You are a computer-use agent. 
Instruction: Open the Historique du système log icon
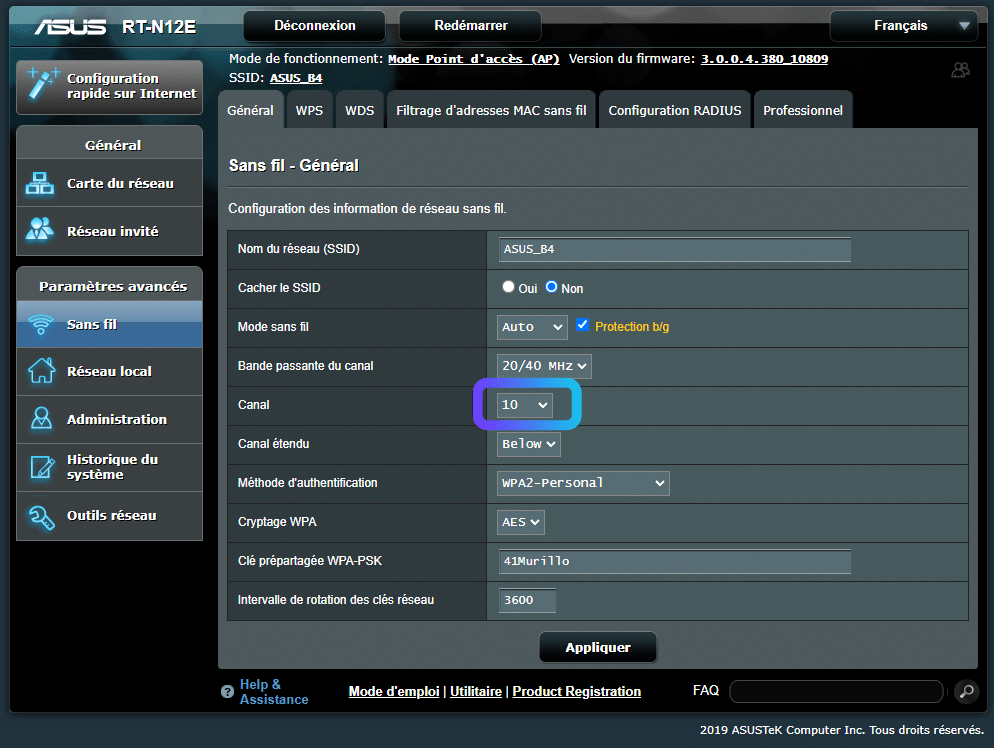click(x=41, y=467)
